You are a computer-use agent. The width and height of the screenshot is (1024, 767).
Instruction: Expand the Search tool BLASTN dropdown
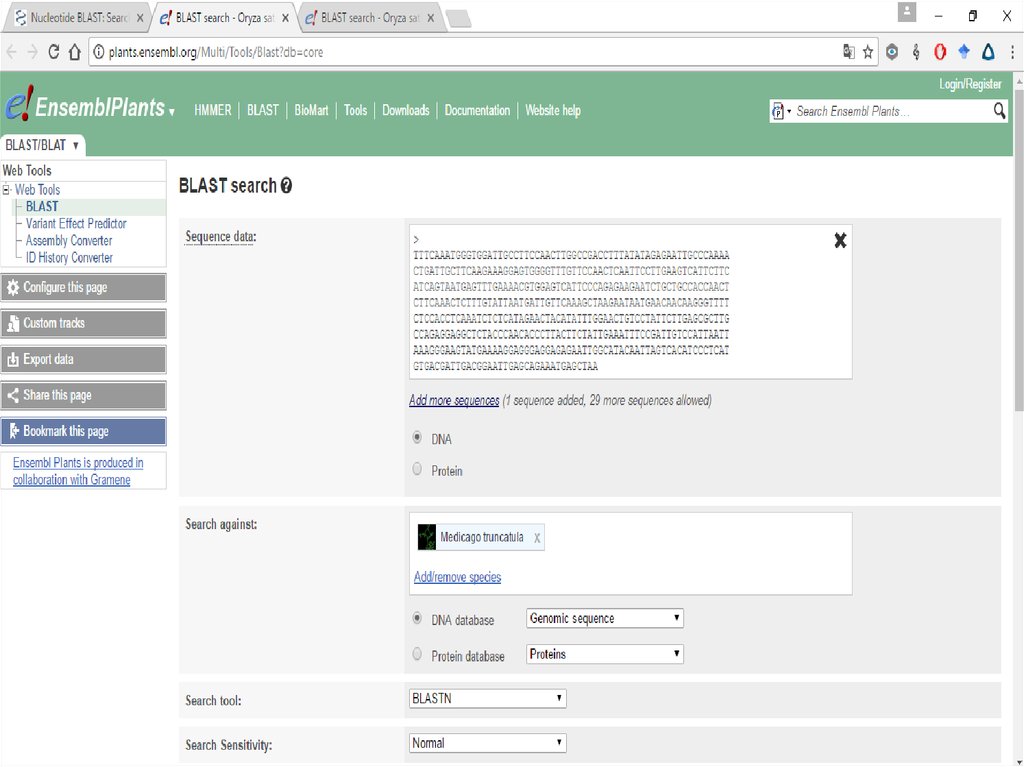[488, 699]
